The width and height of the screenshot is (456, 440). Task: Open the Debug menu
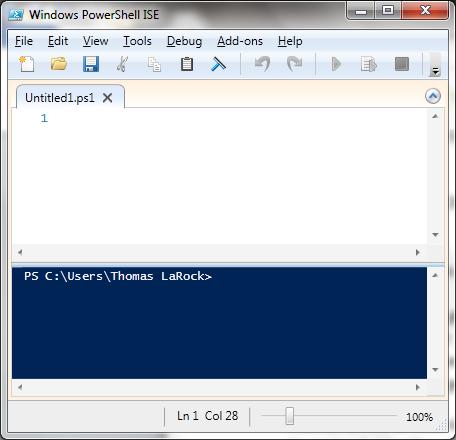[184, 41]
